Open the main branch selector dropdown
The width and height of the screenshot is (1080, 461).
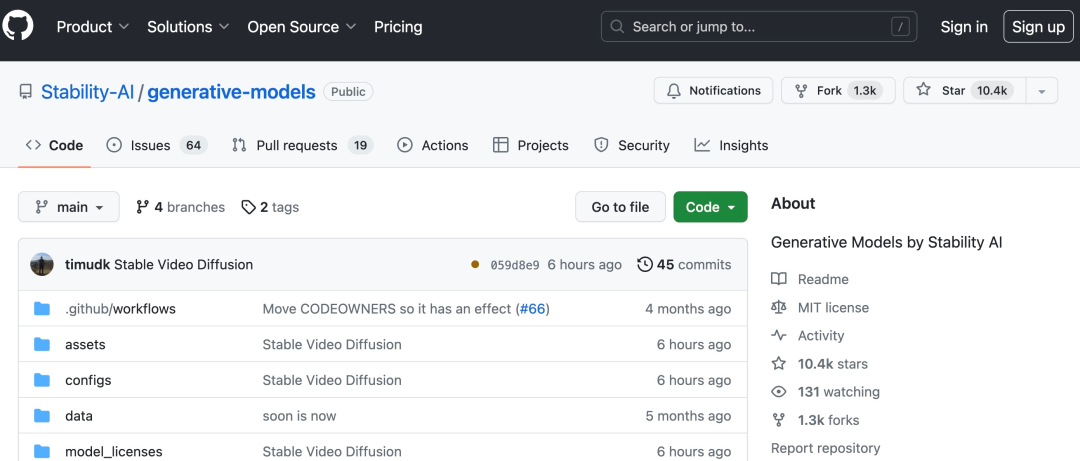tap(69, 207)
